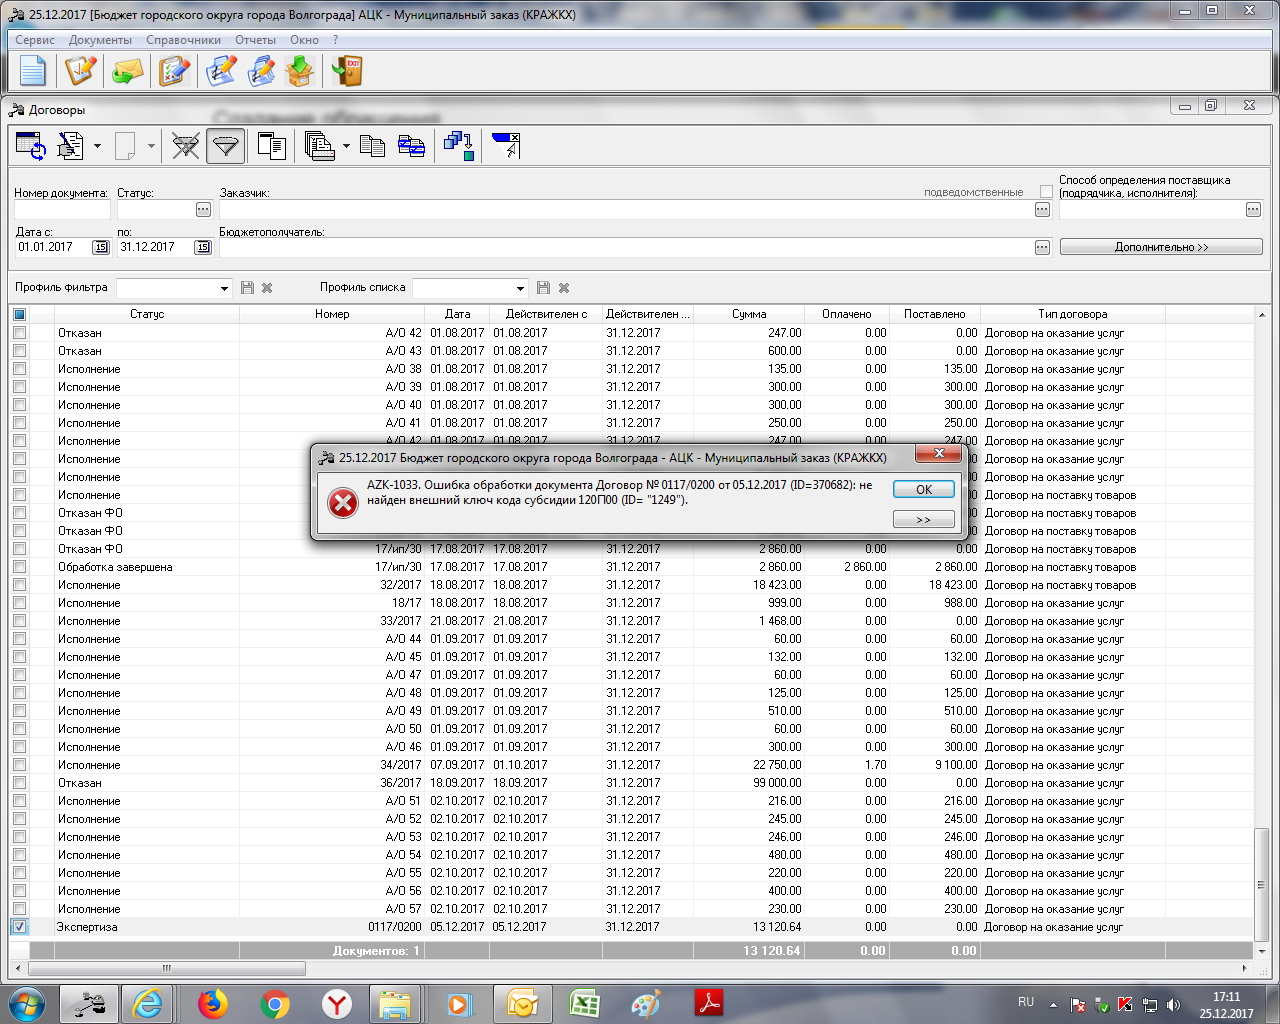Click the 'Дополнительно >>' button
The image size is (1280, 1024).
(x=1160, y=247)
